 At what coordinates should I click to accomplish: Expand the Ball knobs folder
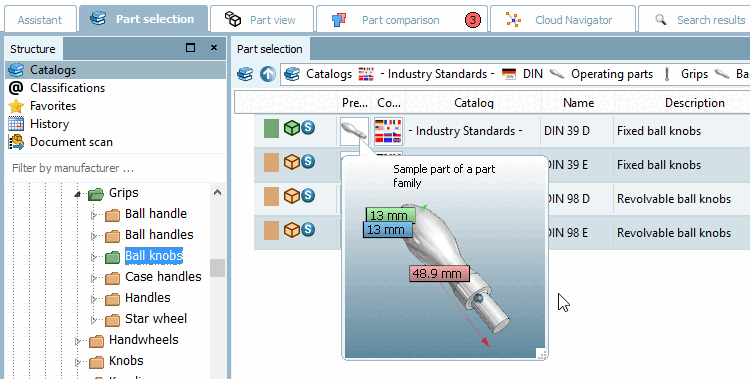[94, 257]
